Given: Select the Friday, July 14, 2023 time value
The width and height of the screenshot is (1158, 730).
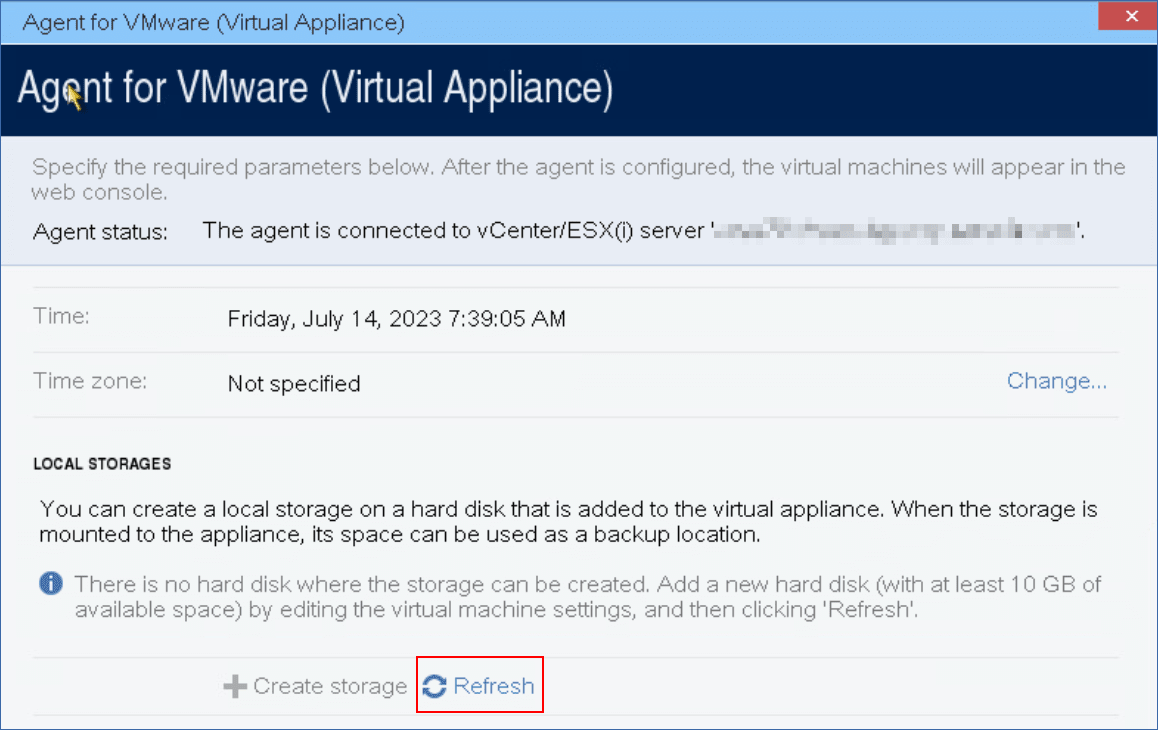Looking at the screenshot, I should pyautogui.click(x=397, y=319).
